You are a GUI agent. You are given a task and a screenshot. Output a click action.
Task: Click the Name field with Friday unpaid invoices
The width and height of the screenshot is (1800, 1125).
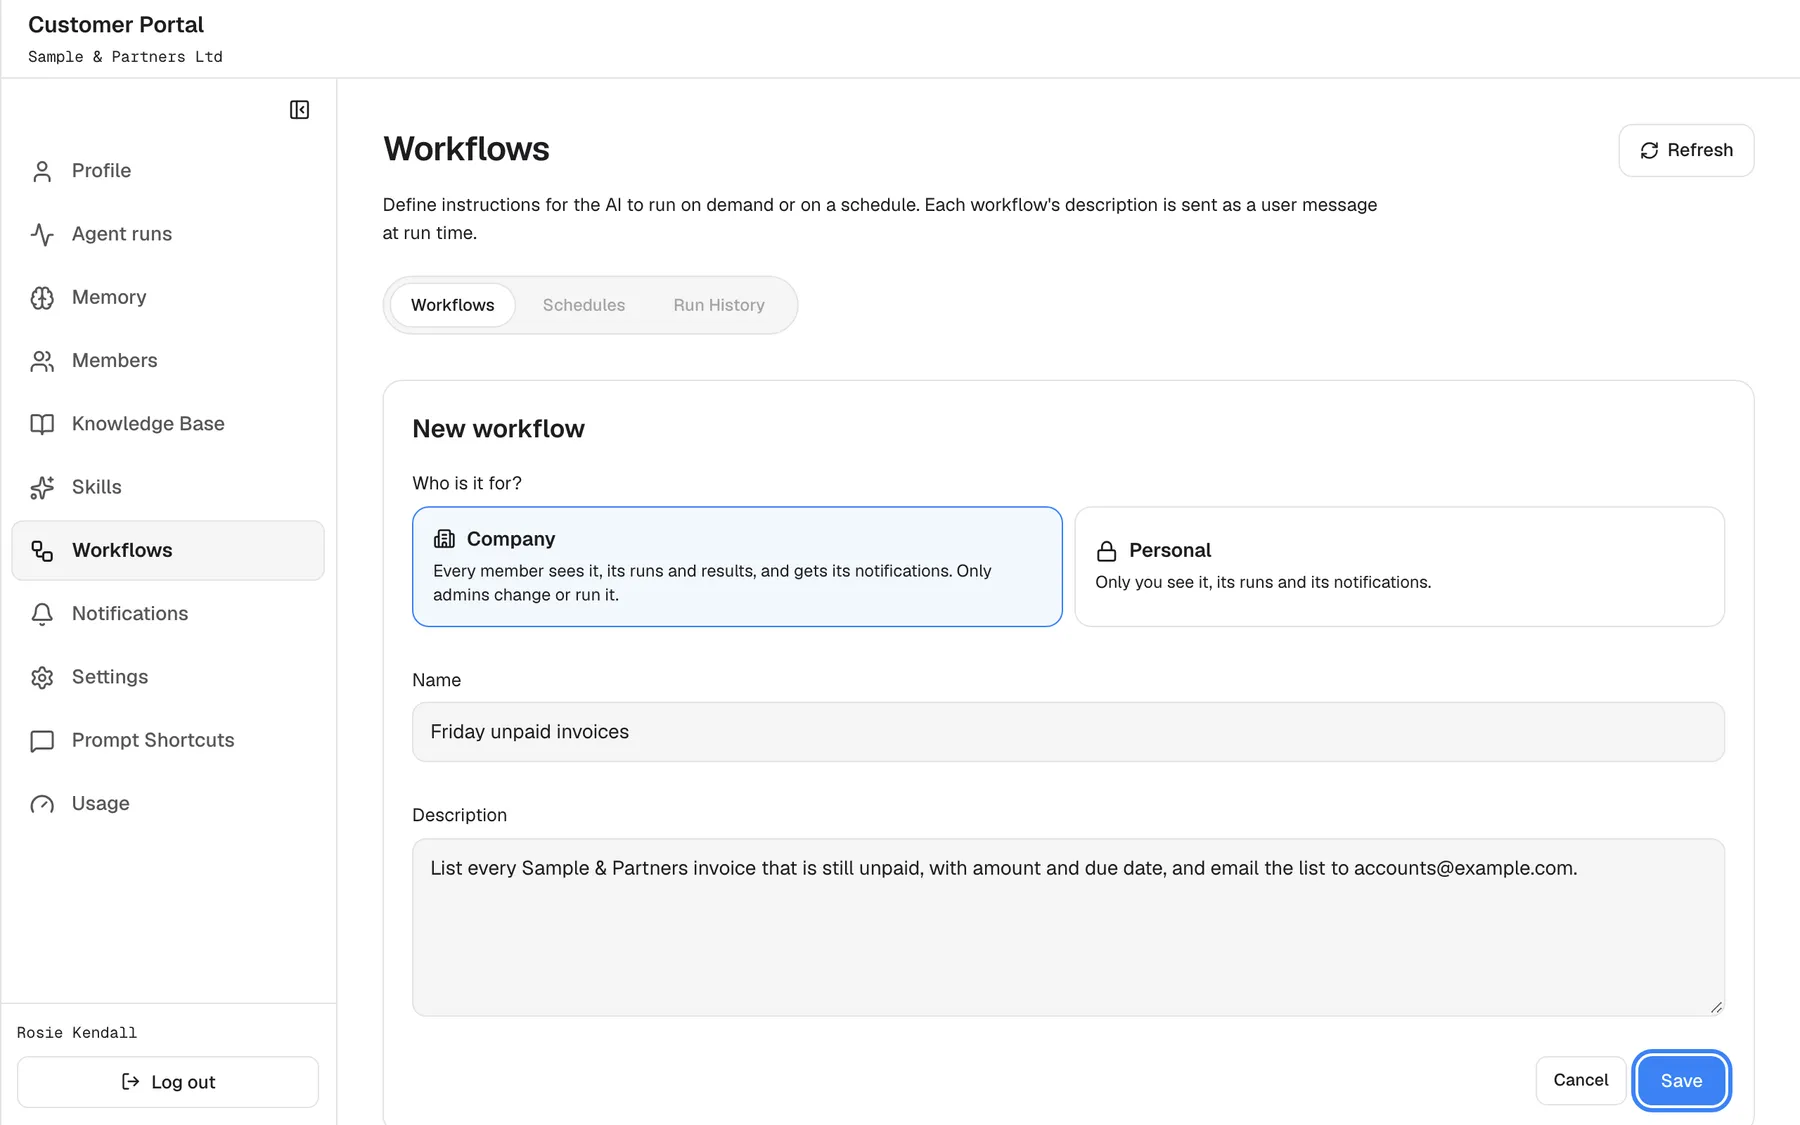click(1068, 732)
